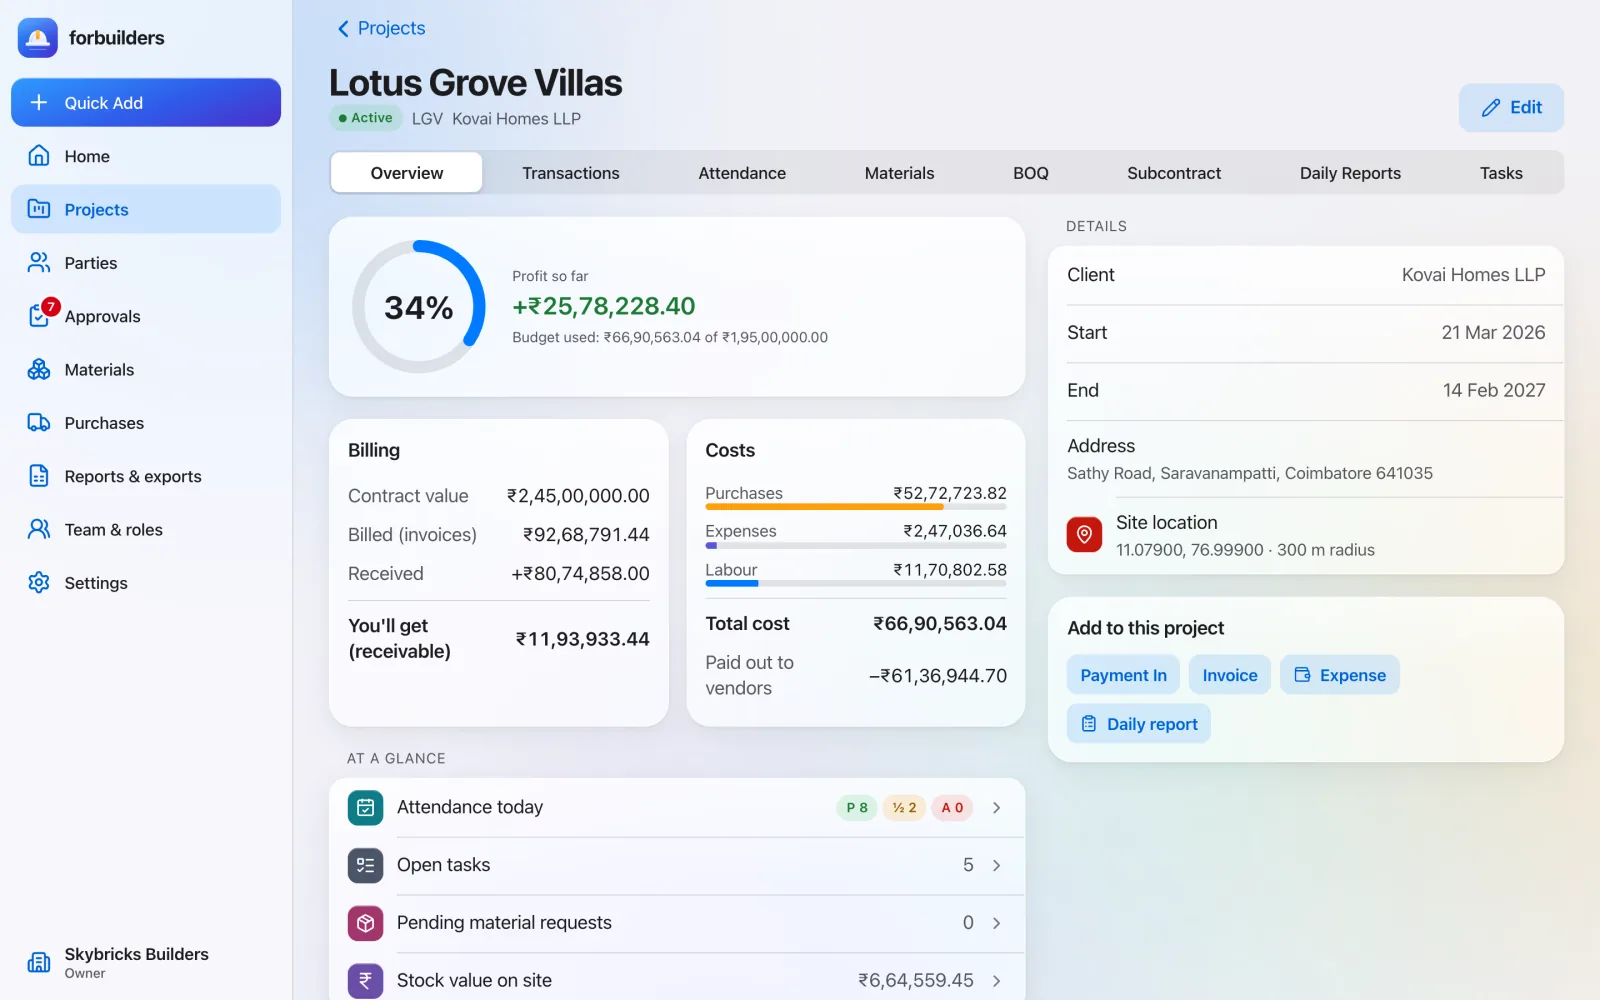Image resolution: width=1600 pixels, height=1000 pixels.
Task: Click the address Sathy Road, Saravanampatti text
Action: click(1250, 473)
